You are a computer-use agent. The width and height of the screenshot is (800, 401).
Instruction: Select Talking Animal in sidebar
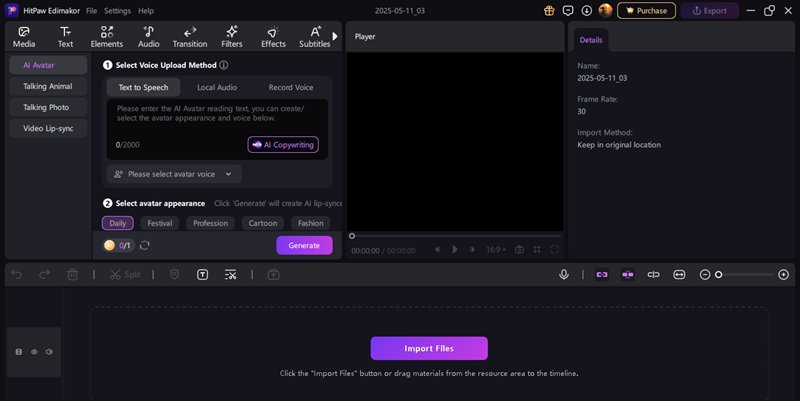[x=48, y=86]
